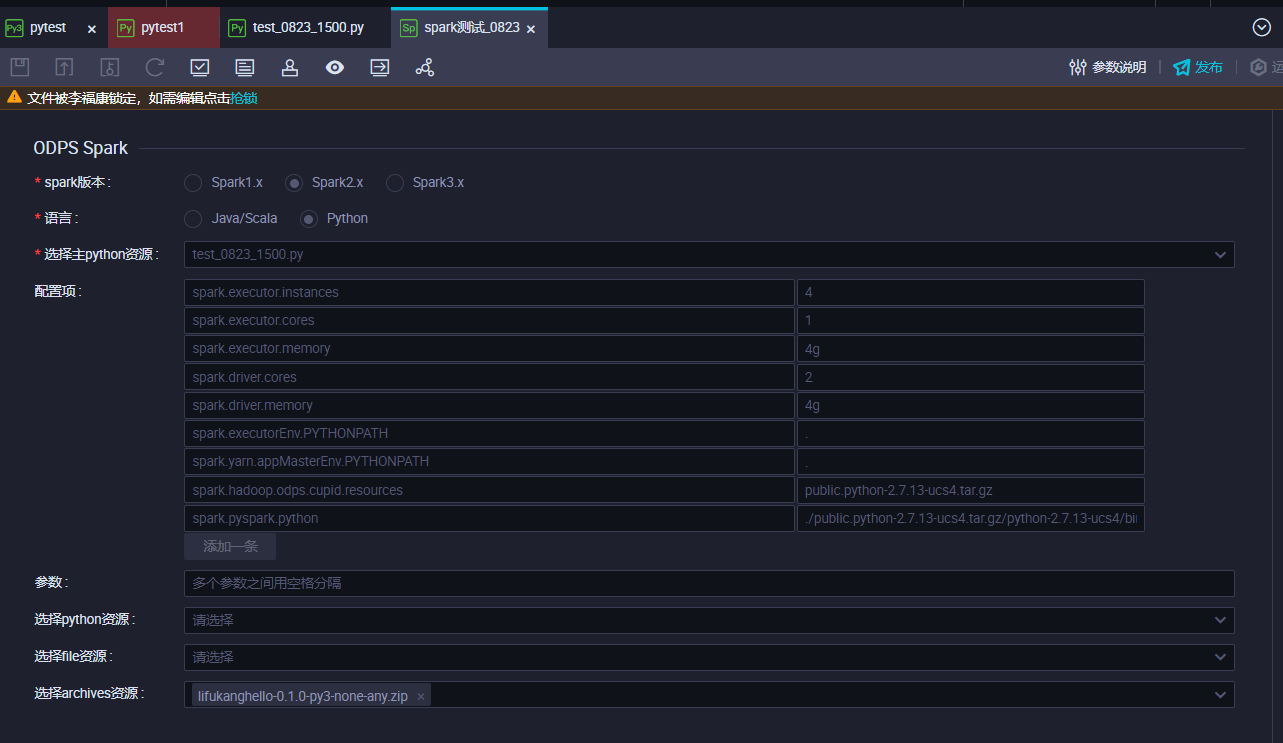This screenshot has height=743, width=1283.
Task: Click the paper-plane publish icon
Action: (1182, 67)
